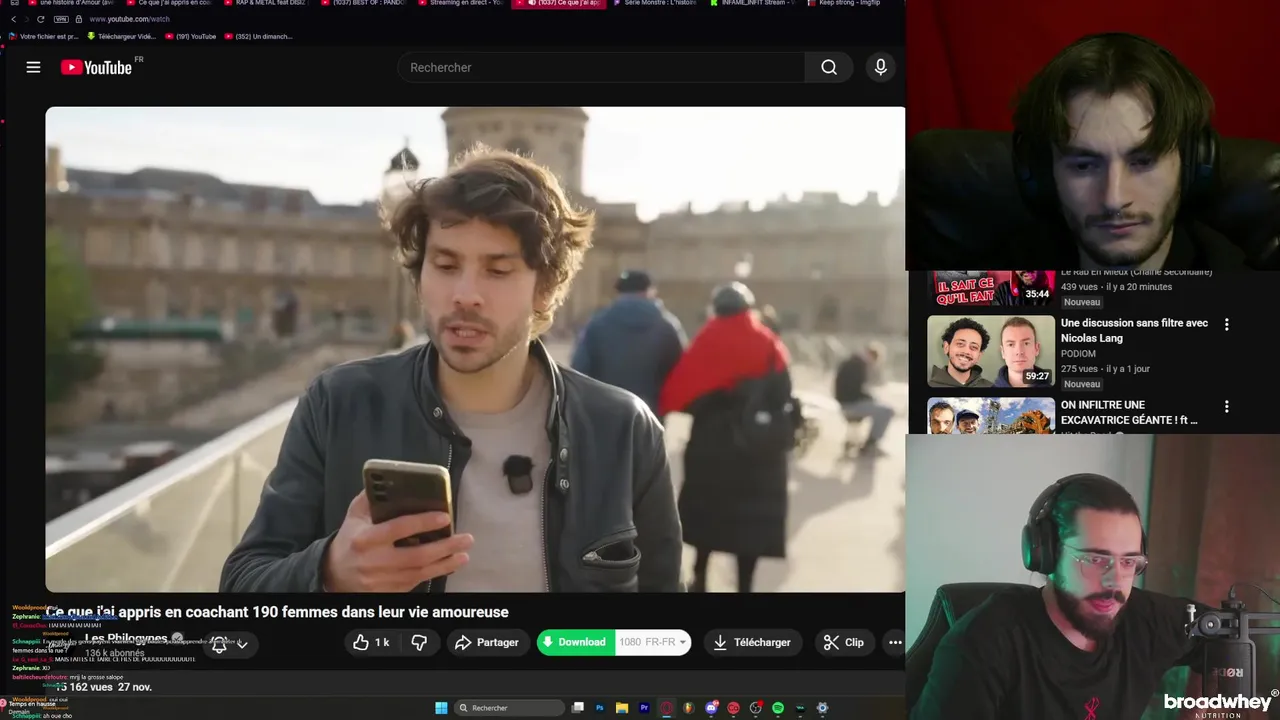This screenshot has height=720, width=1280.
Task: Open the 1080 FR-FR quality dropdown
Action: click(x=653, y=642)
